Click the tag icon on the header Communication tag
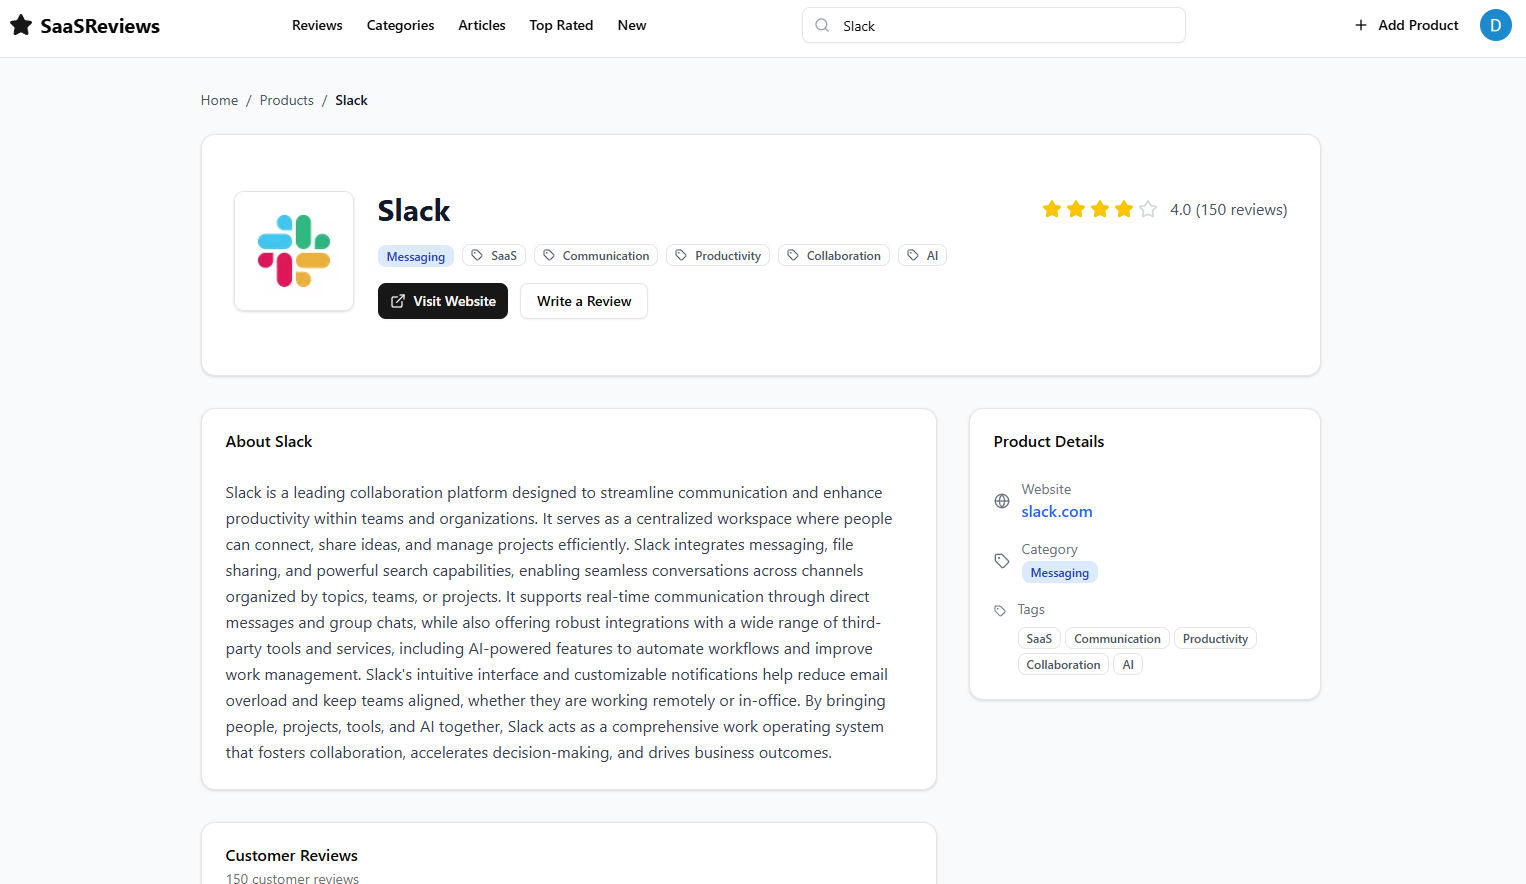Screen dimensions: 1526x884 (549, 255)
